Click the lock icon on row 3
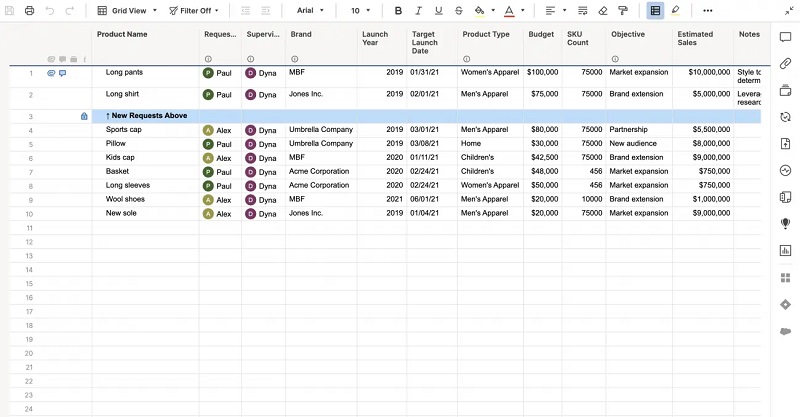The width and height of the screenshot is (800, 417). (x=84, y=116)
